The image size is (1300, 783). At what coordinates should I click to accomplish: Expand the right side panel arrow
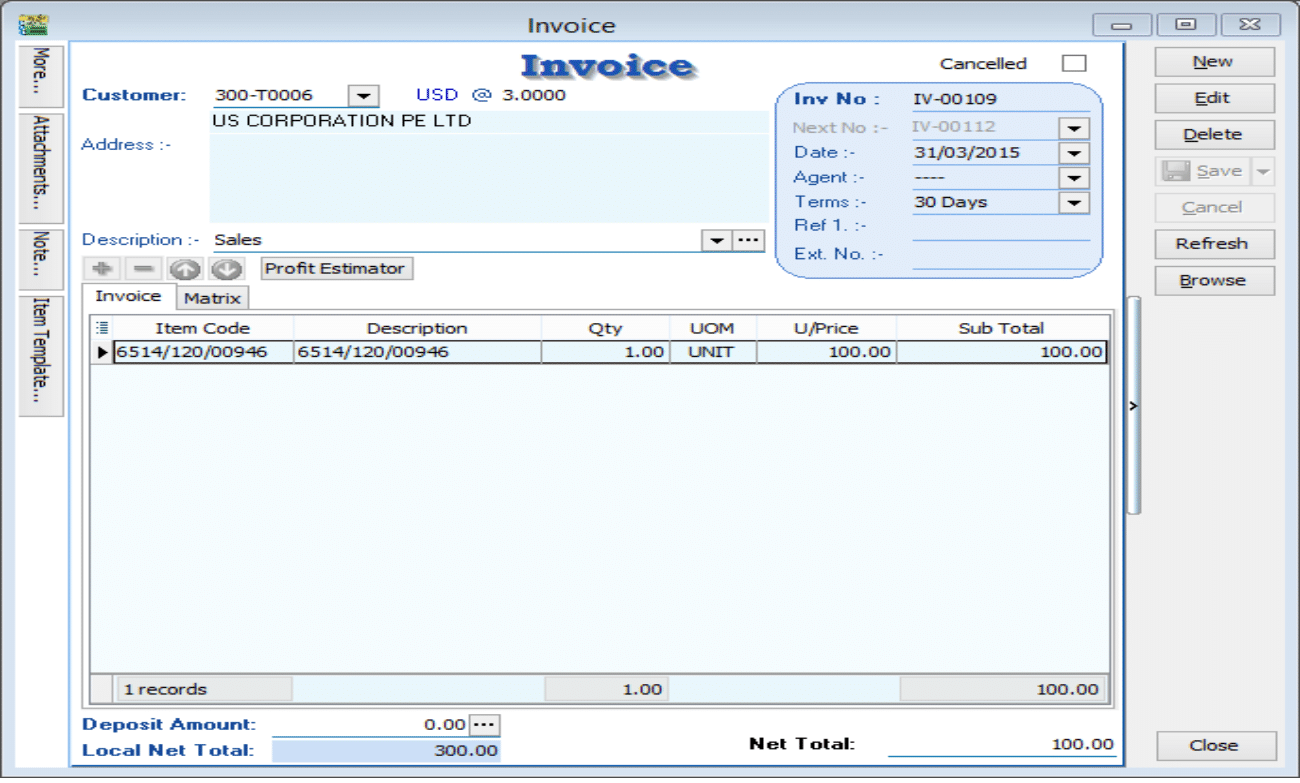click(x=1133, y=405)
